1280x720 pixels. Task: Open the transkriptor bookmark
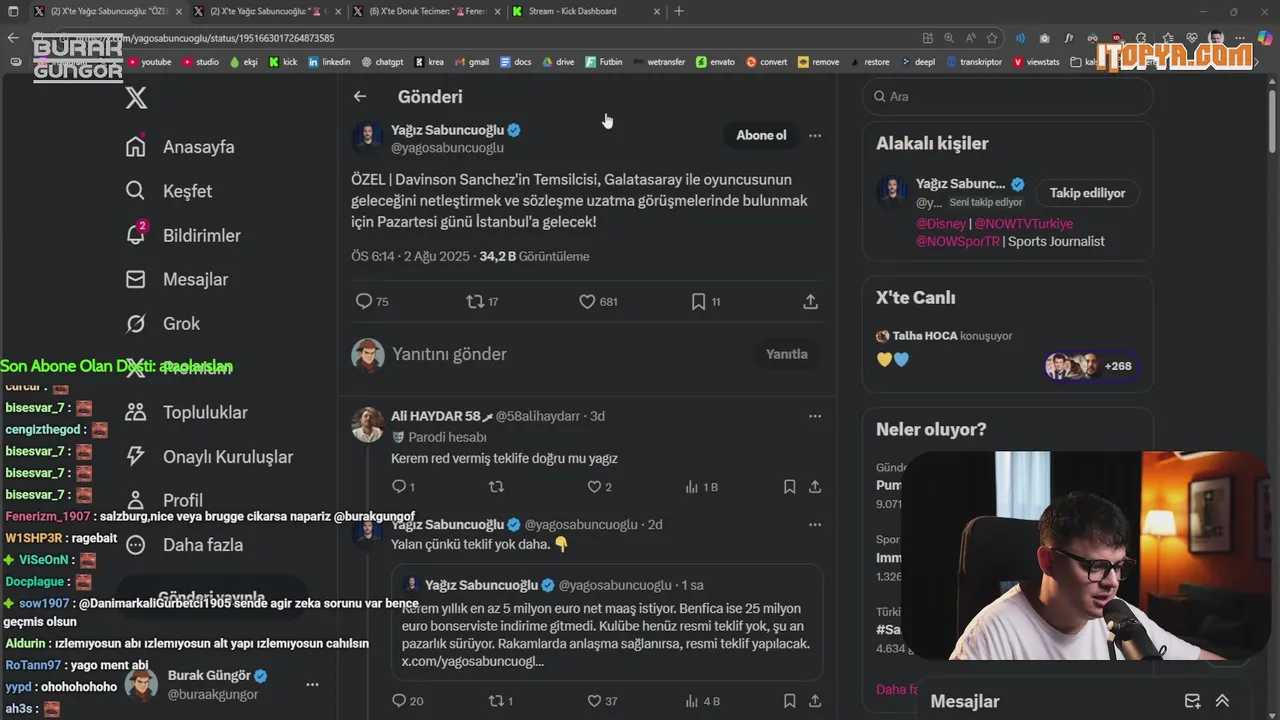point(973,62)
